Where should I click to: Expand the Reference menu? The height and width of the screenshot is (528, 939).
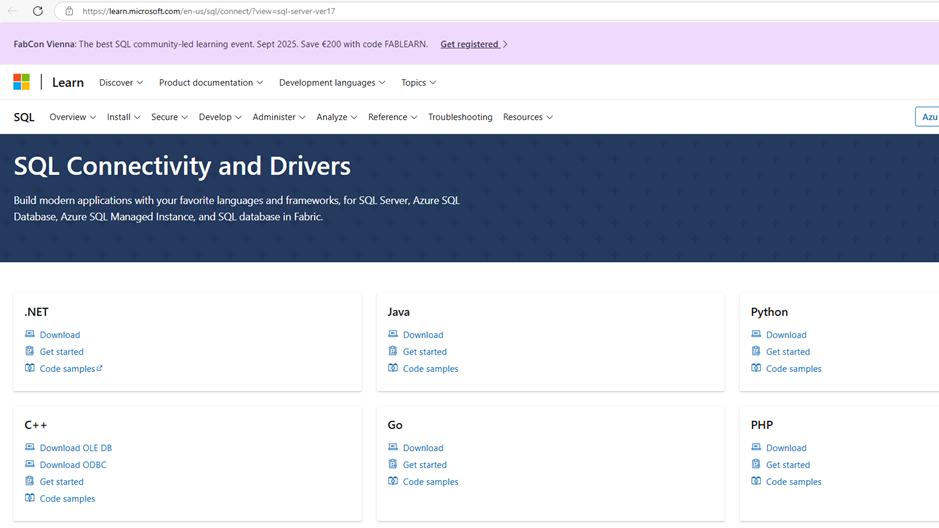pyautogui.click(x=393, y=117)
